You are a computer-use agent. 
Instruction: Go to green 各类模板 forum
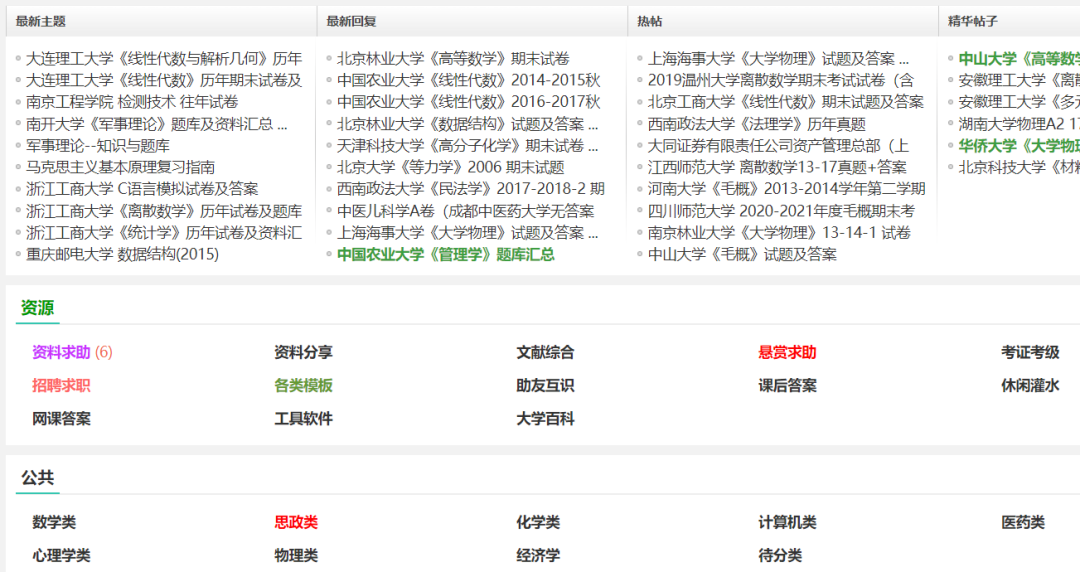pos(303,385)
